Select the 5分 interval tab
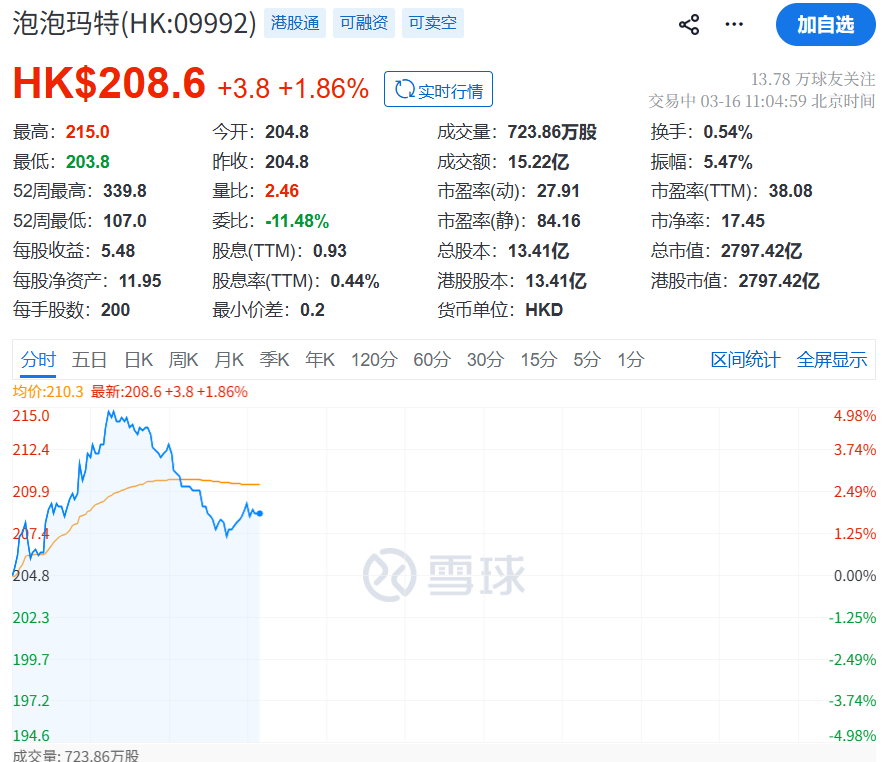This screenshot has height=762, width=894. (x=587, y=360)
